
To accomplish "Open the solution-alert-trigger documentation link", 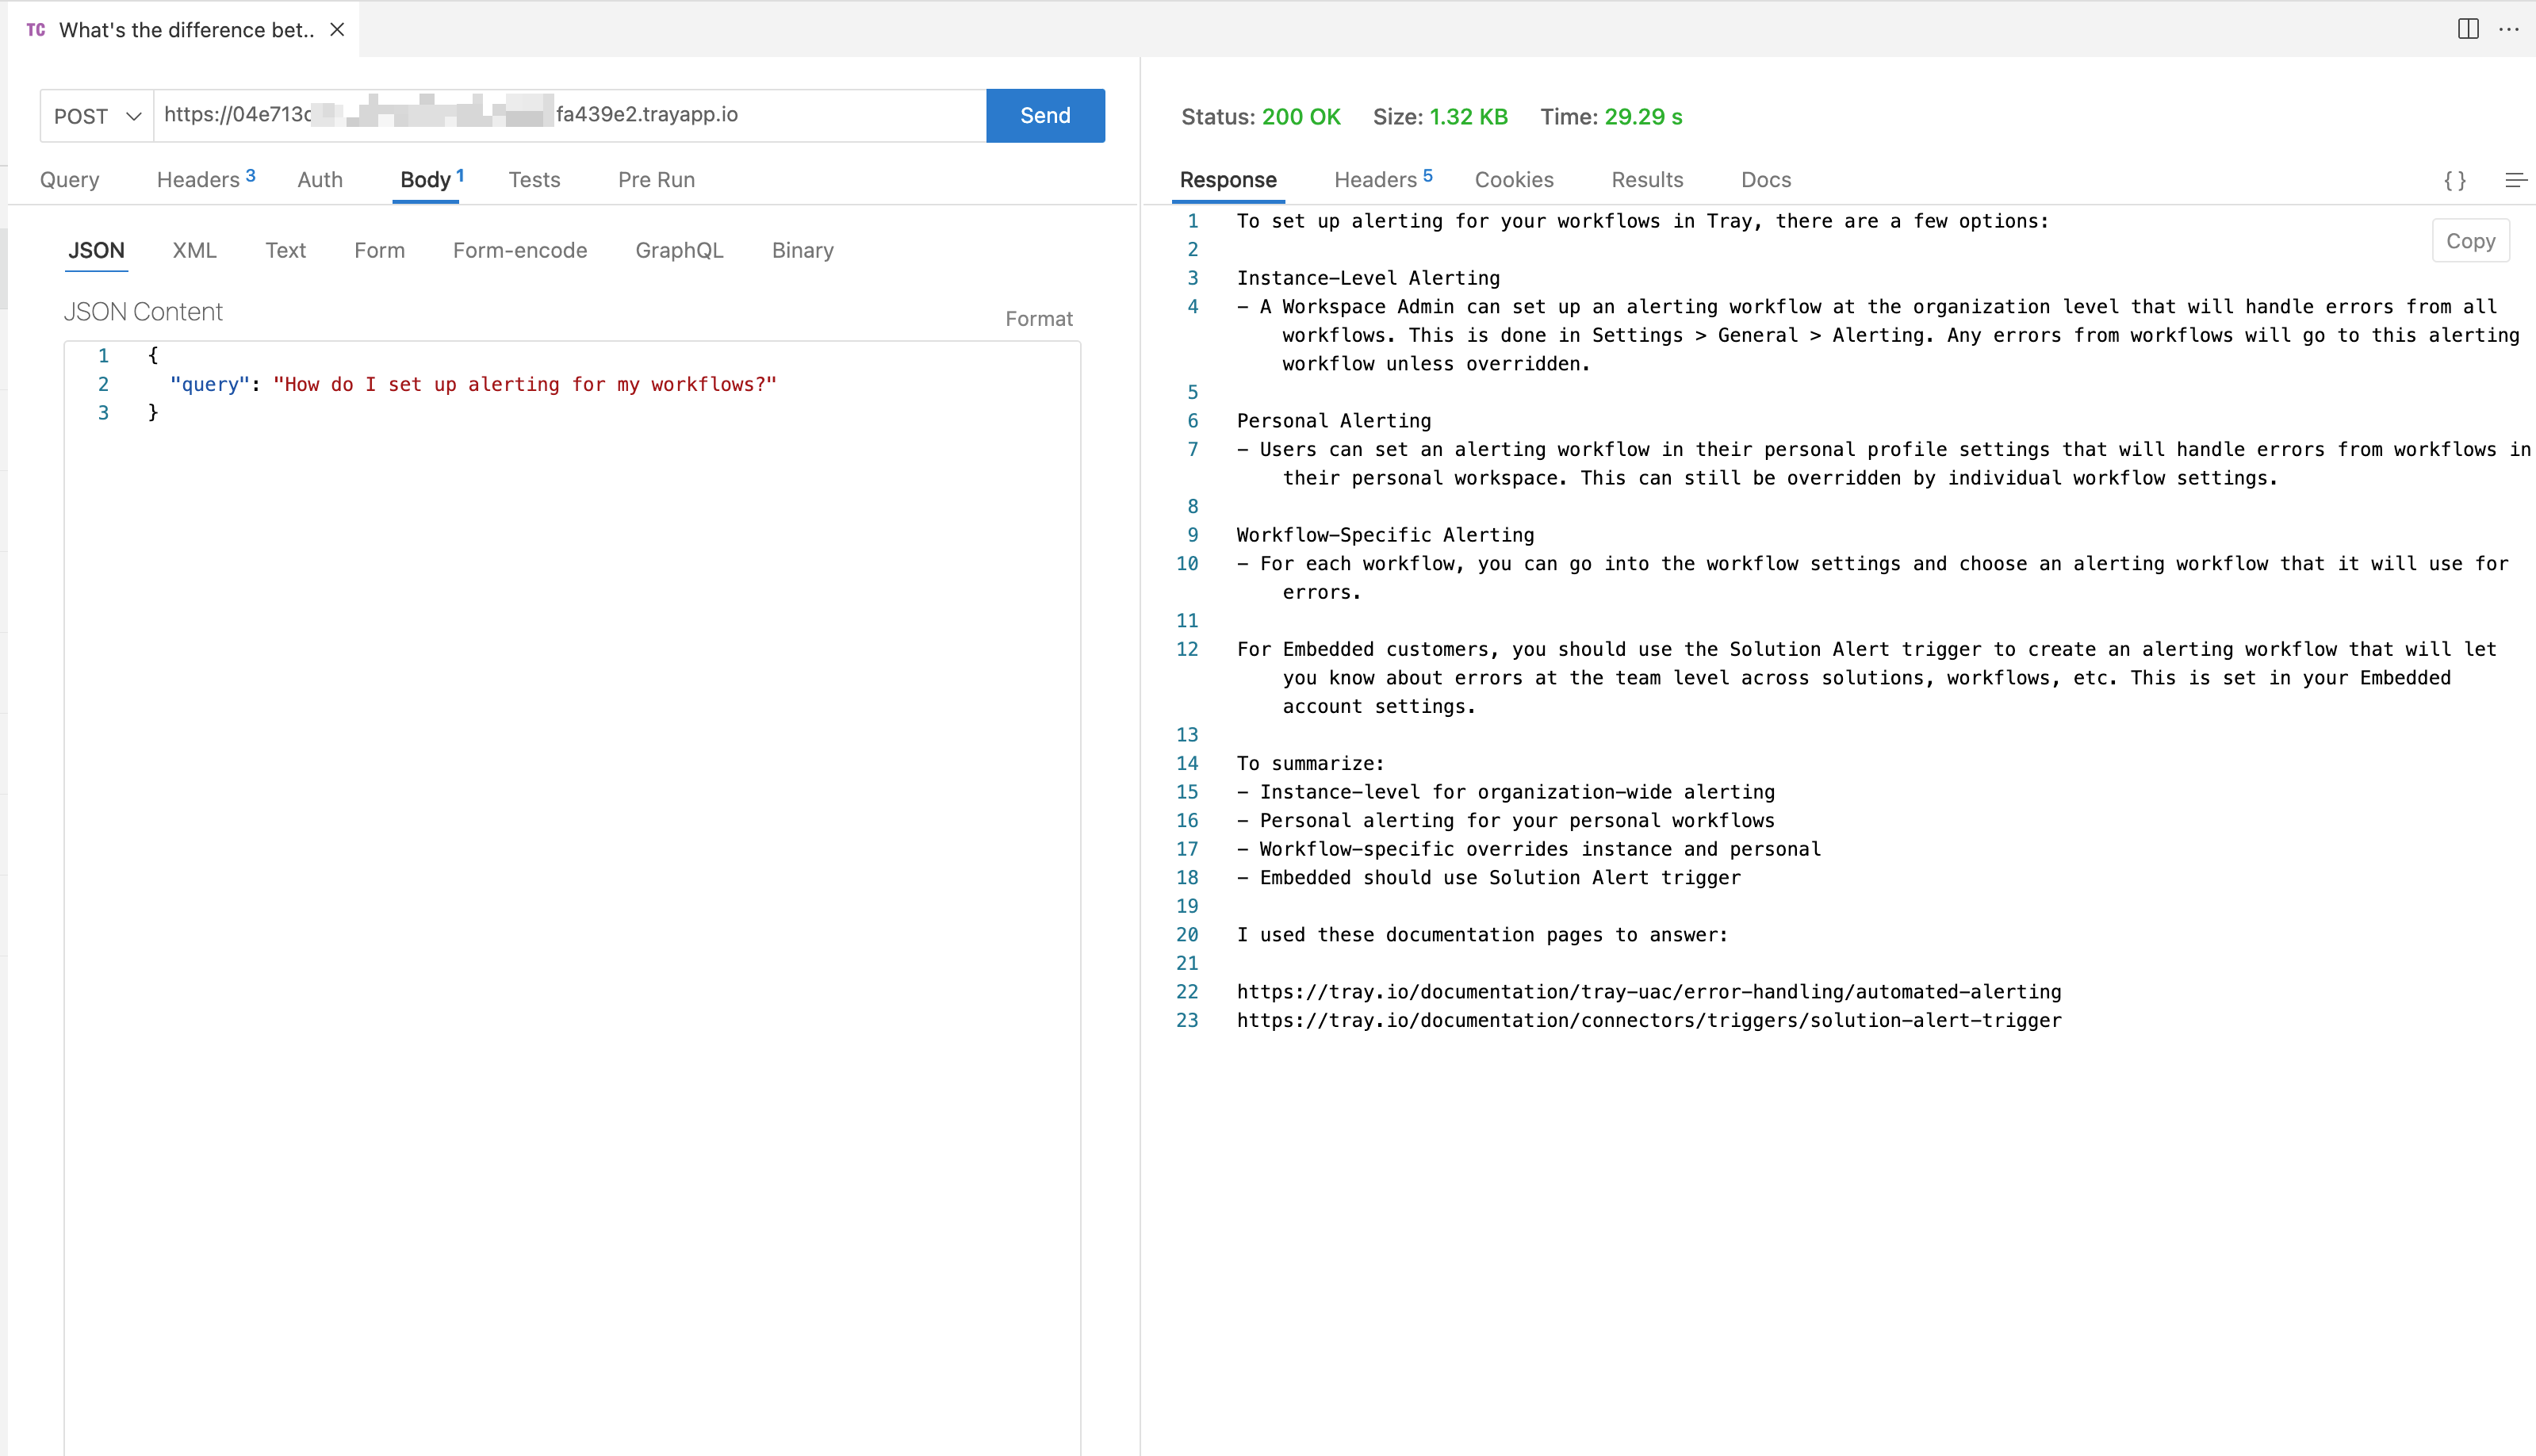I will click(x=1648, y=1020).
